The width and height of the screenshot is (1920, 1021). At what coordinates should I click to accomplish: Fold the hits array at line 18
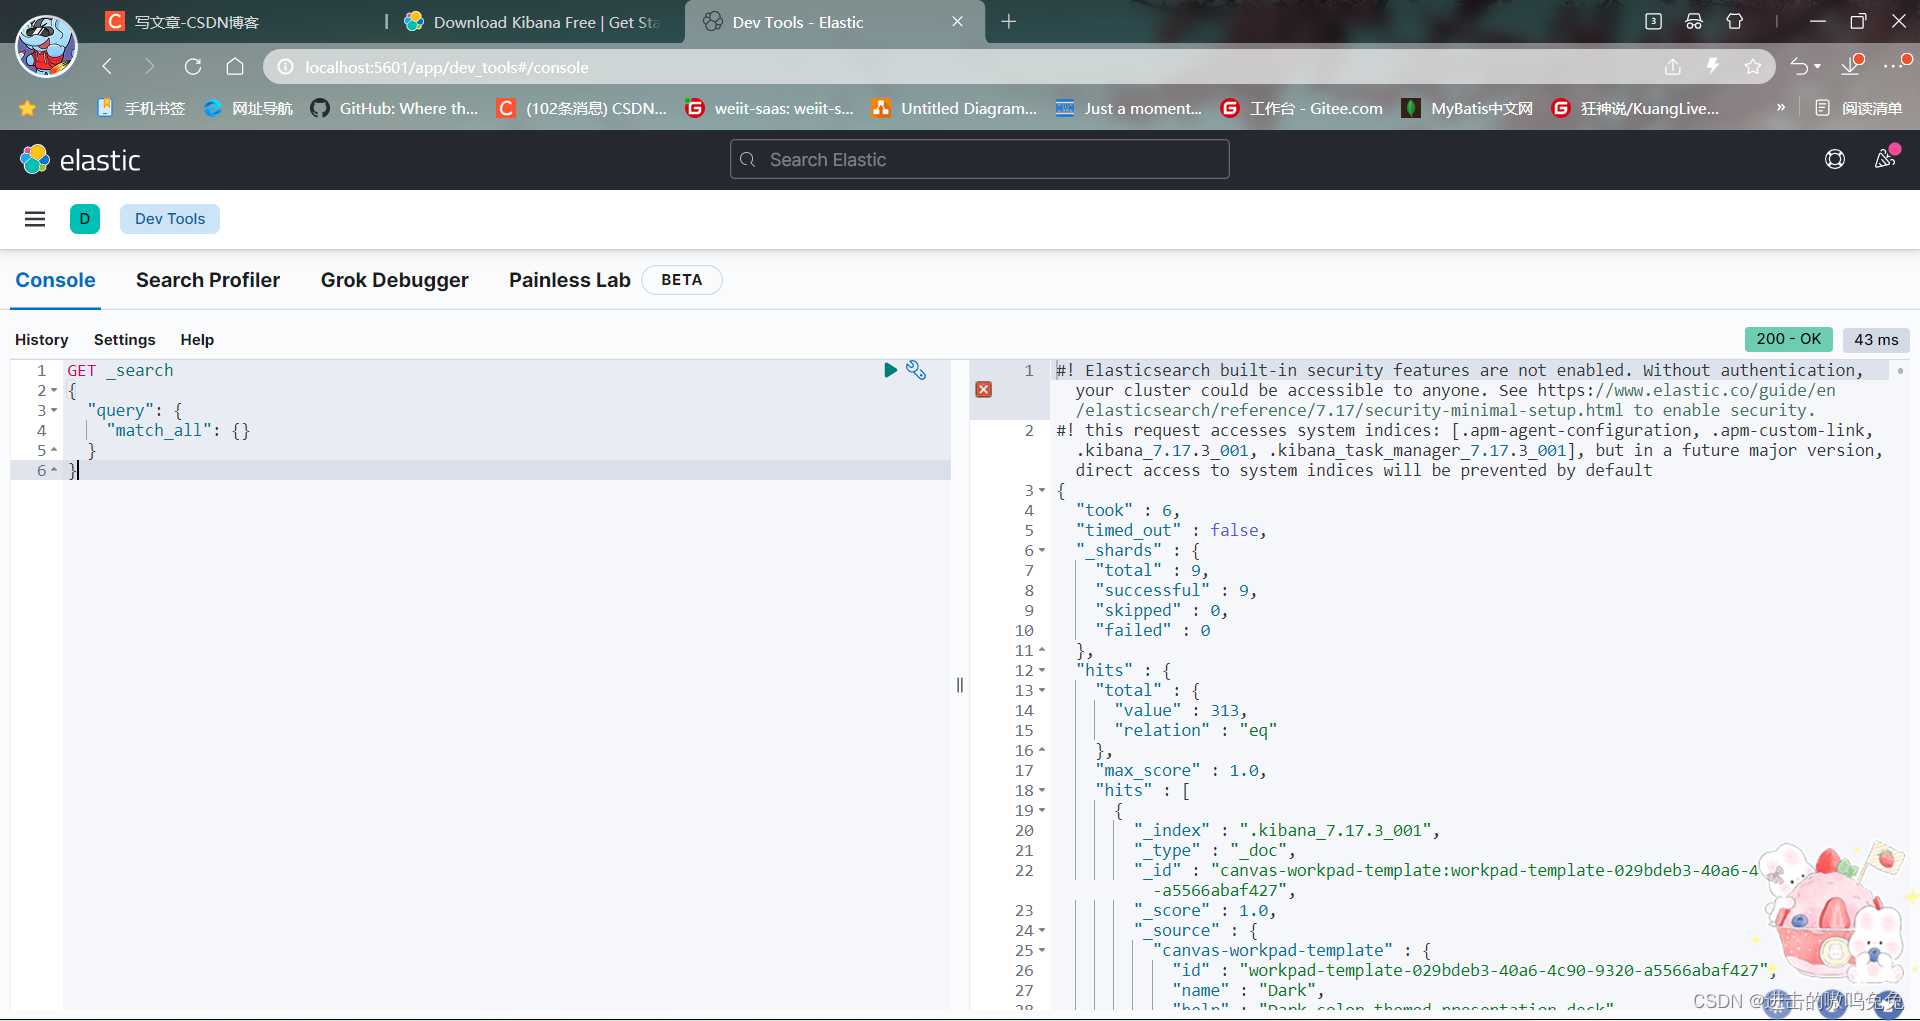(1042, 791)
